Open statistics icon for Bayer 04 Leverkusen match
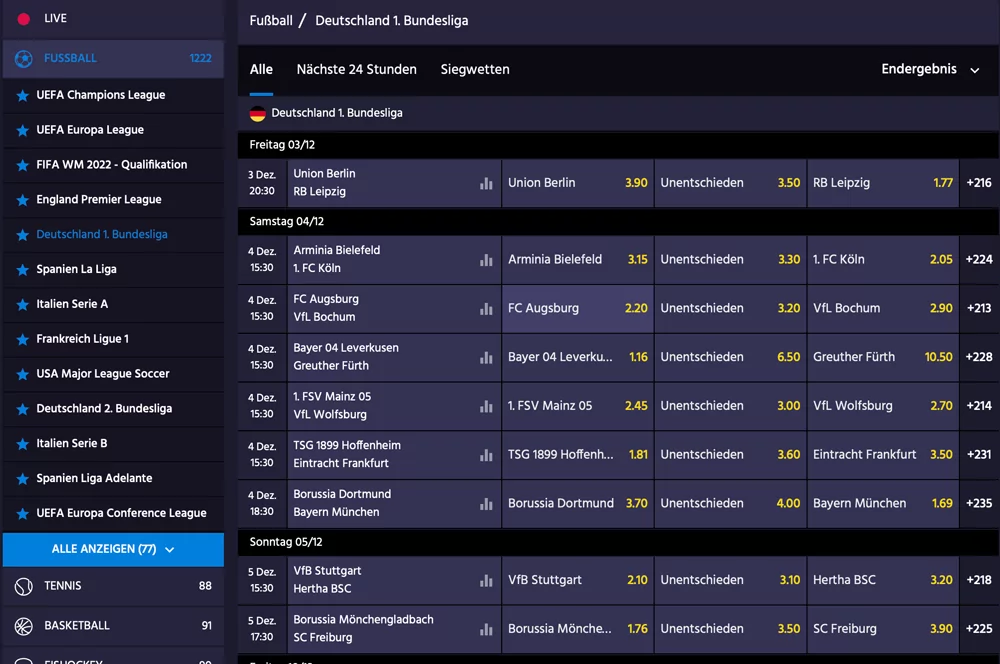The width and height of the screenshot is (1000, 664). (x=486, y=358)
